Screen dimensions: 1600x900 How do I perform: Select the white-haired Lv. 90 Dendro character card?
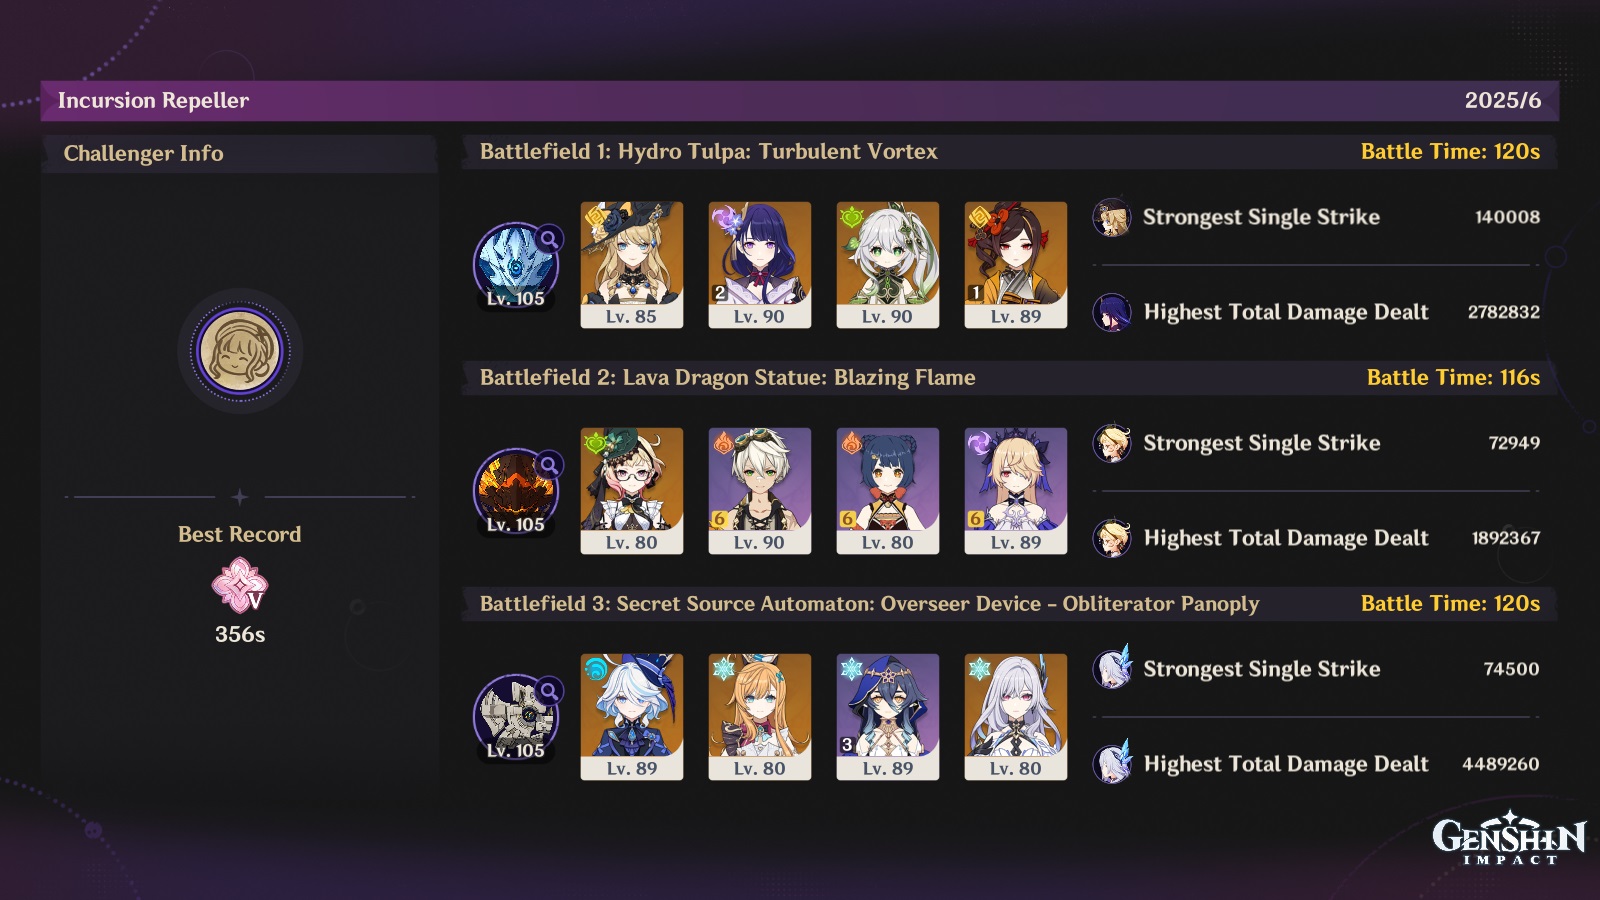[888, 265]
